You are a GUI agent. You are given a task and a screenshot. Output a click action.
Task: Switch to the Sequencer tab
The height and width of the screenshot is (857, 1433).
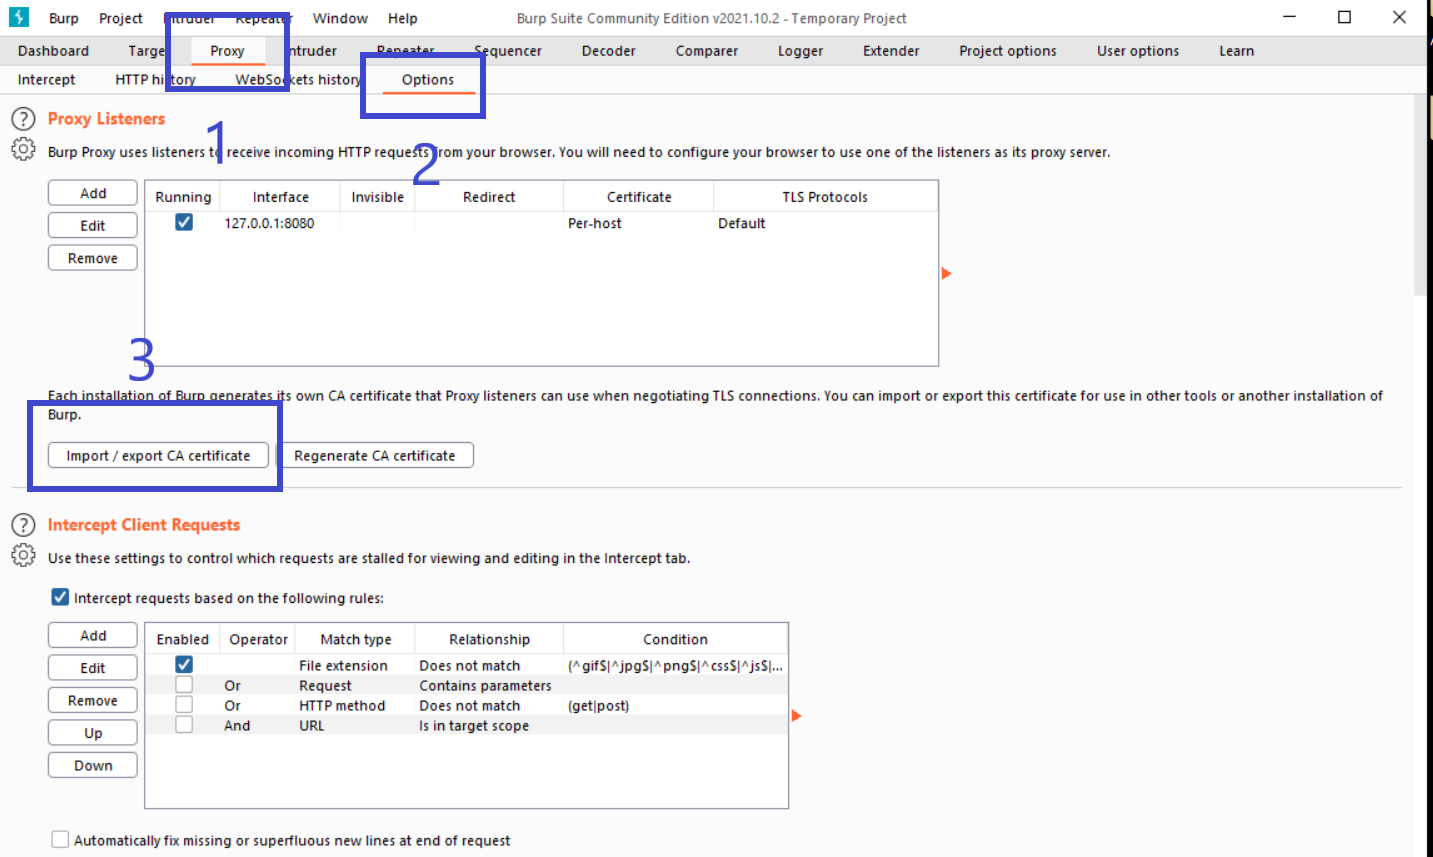coord(508,51)
